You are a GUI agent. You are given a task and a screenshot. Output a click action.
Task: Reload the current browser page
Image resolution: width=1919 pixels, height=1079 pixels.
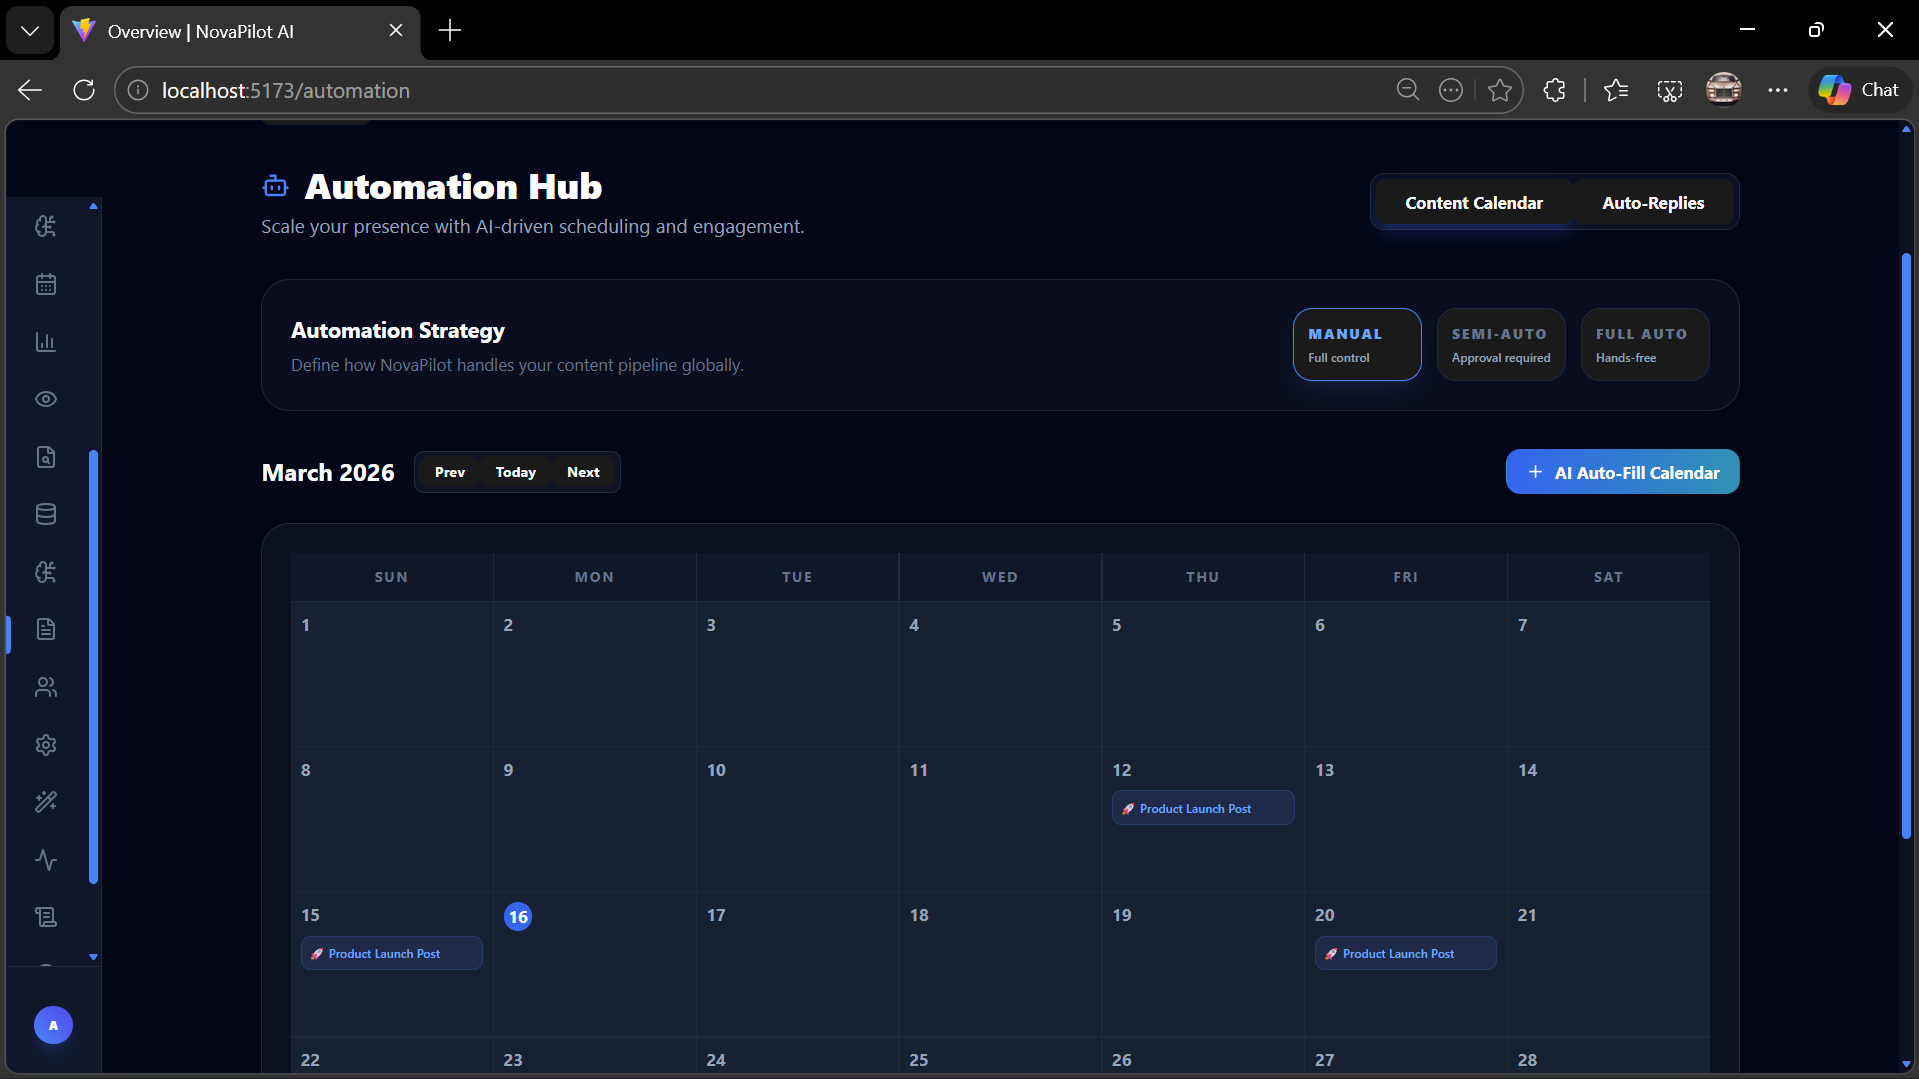pos(84,90)
